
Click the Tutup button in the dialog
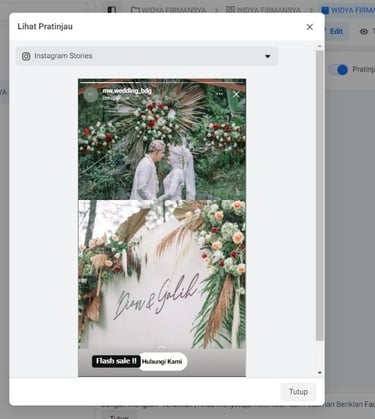(298, 392)
